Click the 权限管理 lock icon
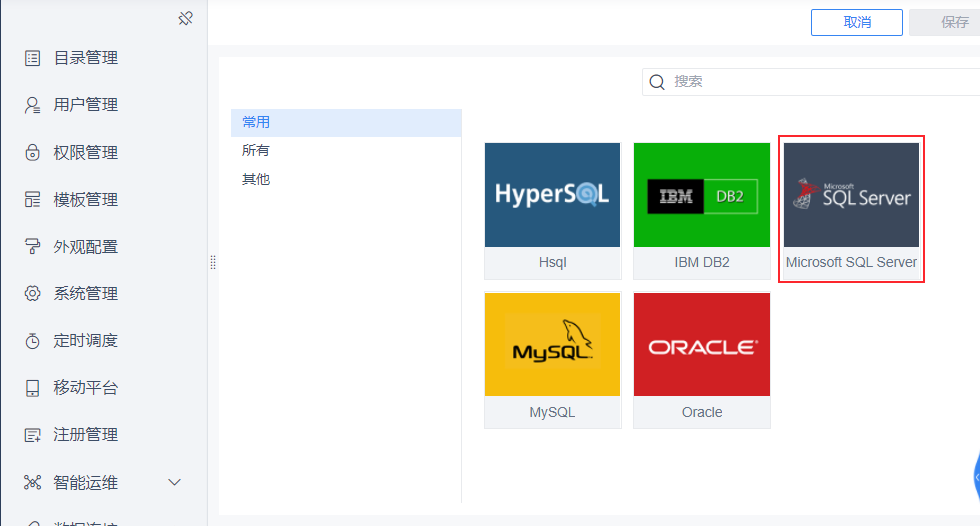The width and height of the screenshot is (980, 526). point(32,152)
